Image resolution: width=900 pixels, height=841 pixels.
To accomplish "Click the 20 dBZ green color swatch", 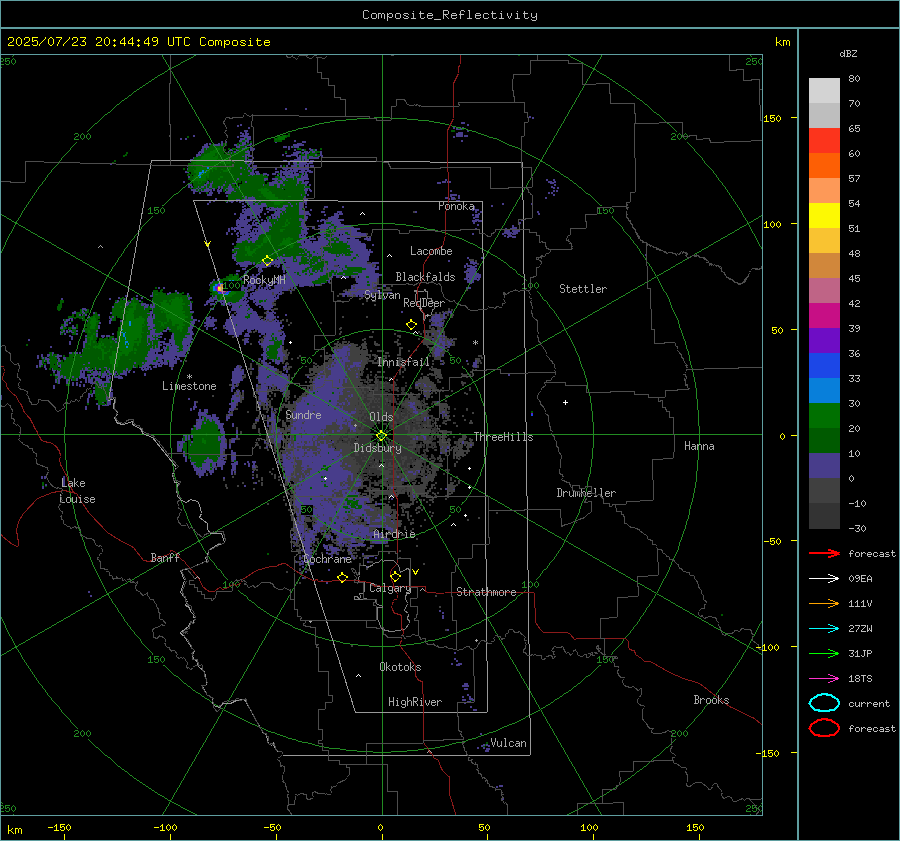I will 824,415.
